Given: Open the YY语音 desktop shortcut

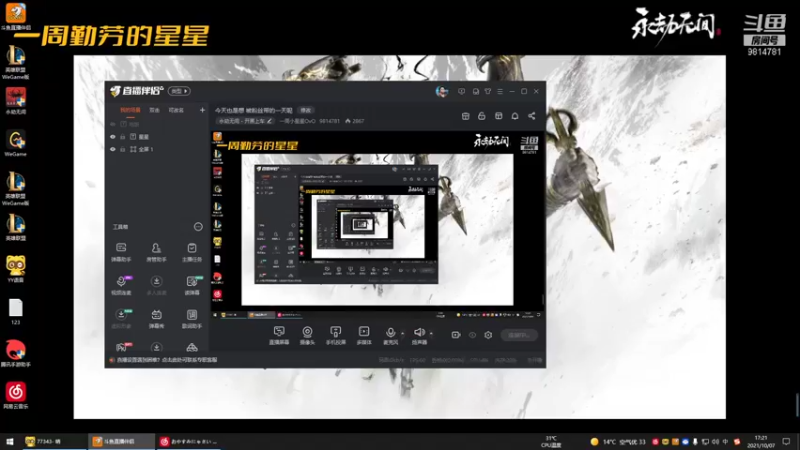Looking at the screenshot, I should click(x=15, y=269).
